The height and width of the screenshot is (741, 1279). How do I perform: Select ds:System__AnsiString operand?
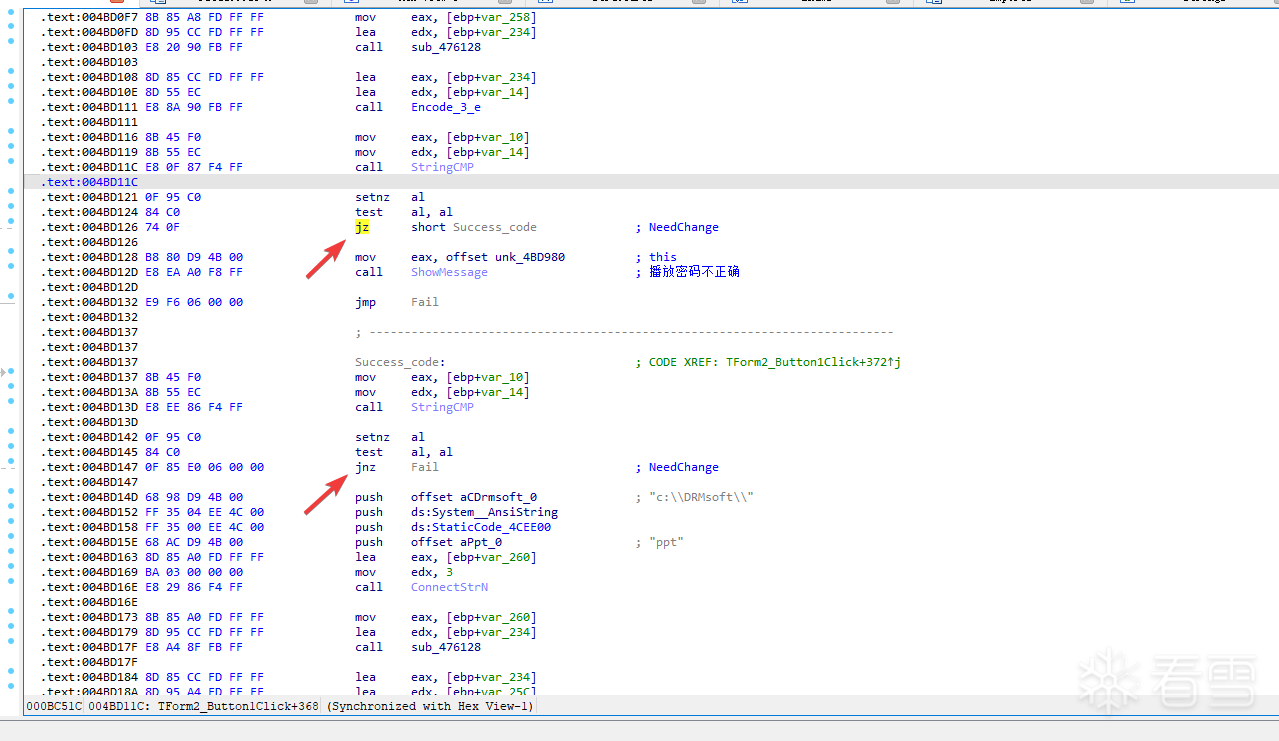[x=484, y=512]
